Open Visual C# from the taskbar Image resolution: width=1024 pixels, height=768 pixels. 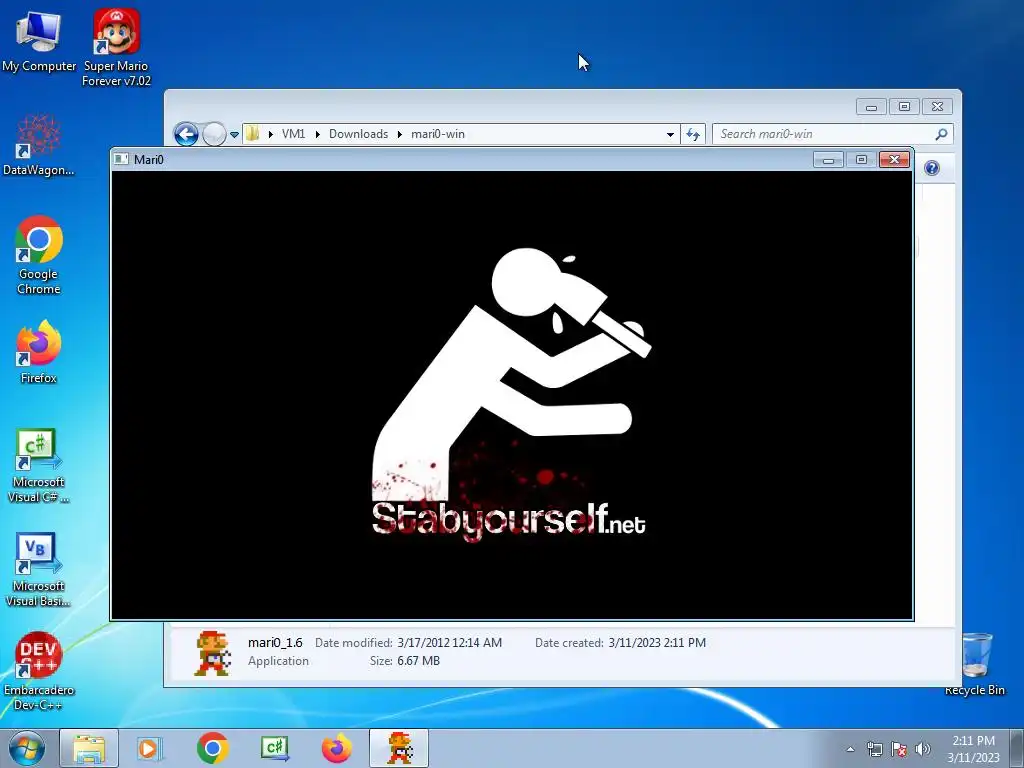(275, 748)
